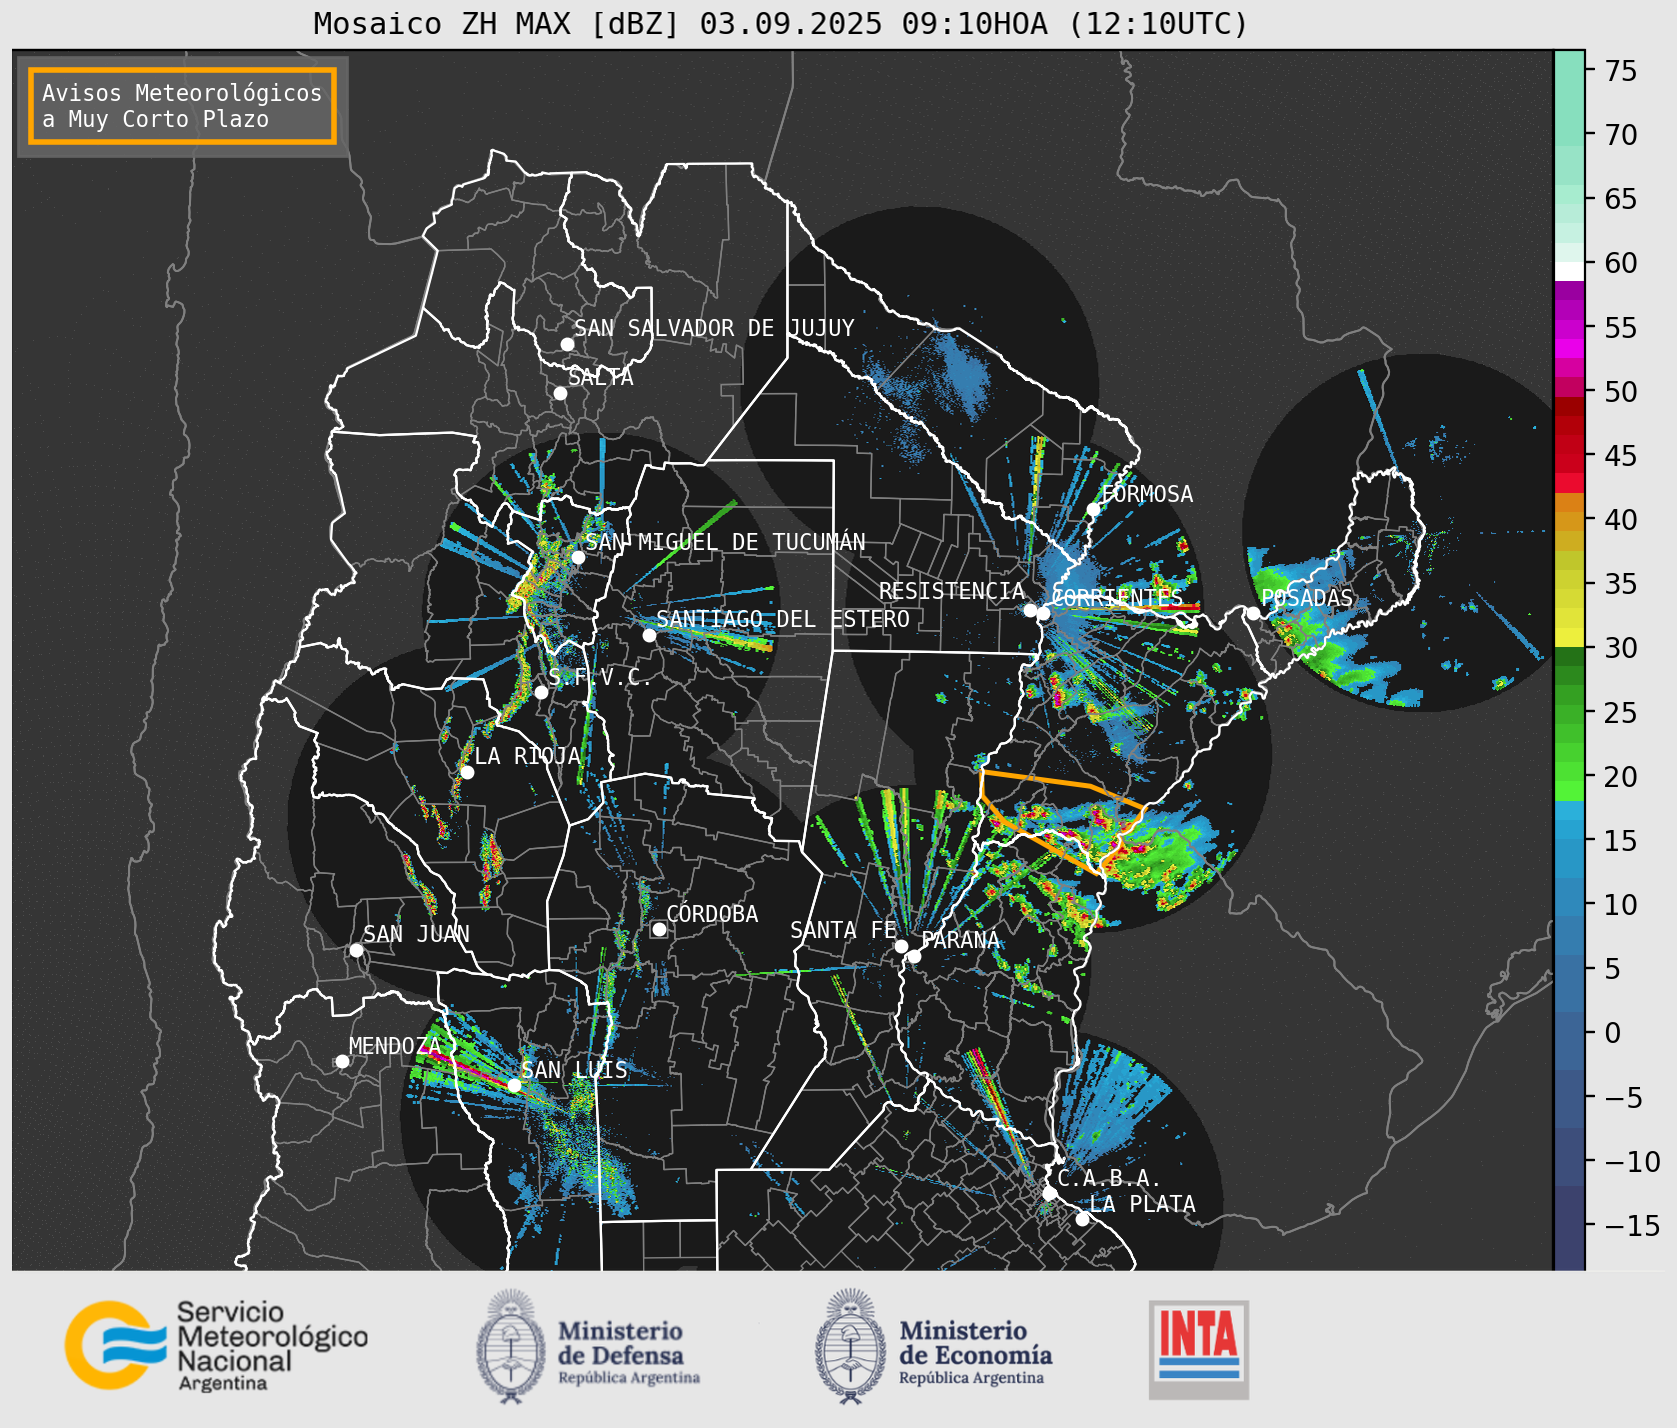Click the Santiago del Estero city marker
The image size is (1677, 1428).
tap(649, 635)
